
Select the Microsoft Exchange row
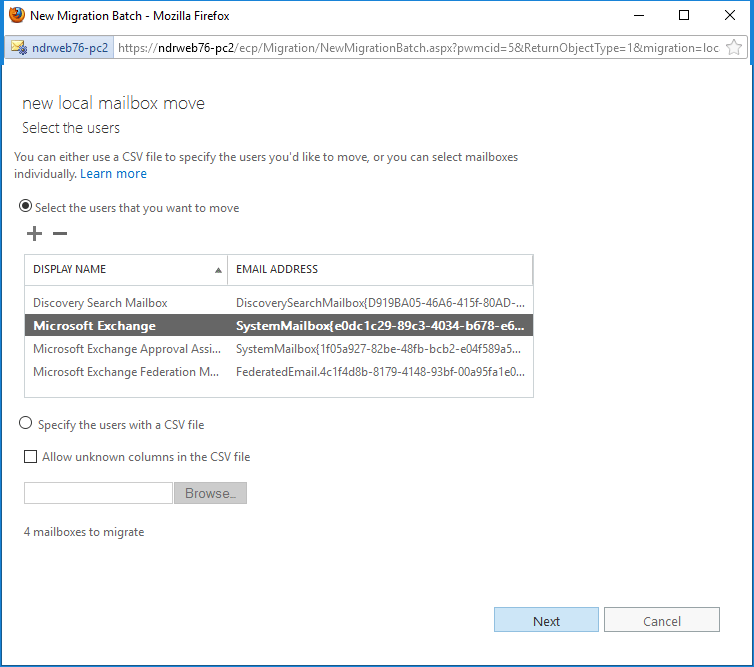pos(279,326)
